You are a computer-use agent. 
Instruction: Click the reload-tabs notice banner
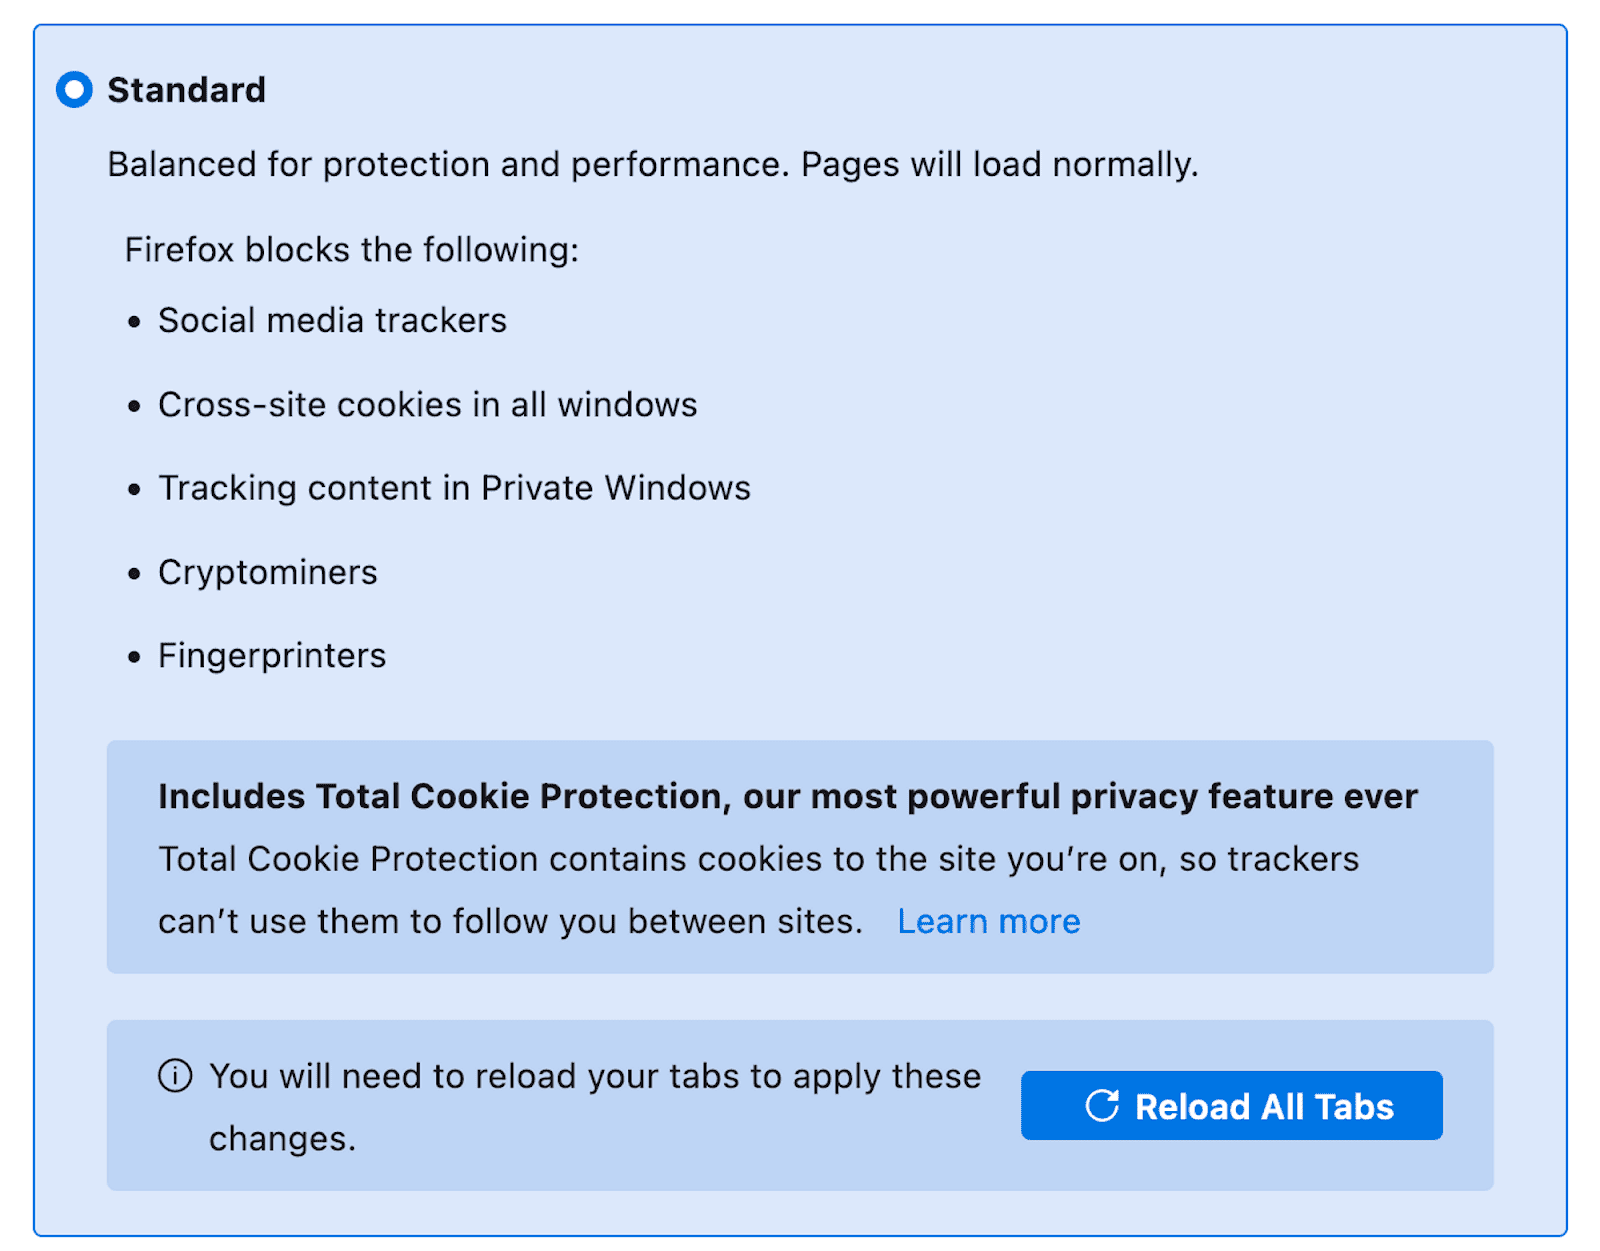point(600,1105)
